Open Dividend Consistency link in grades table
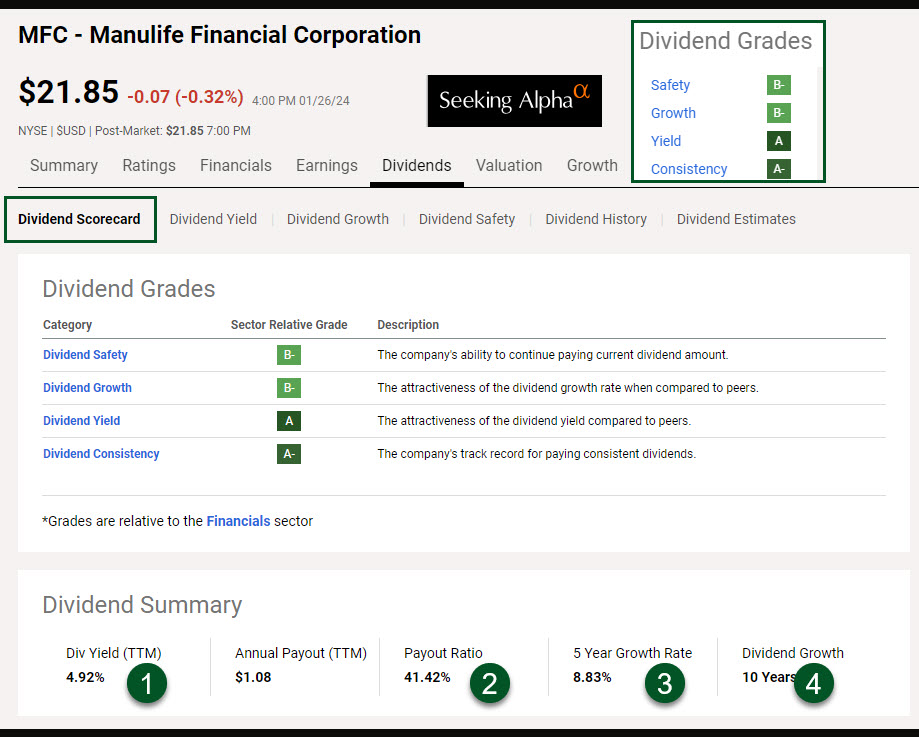Image resolution: width=919 pixels, height=737 pixels. [x=101, y=454]
